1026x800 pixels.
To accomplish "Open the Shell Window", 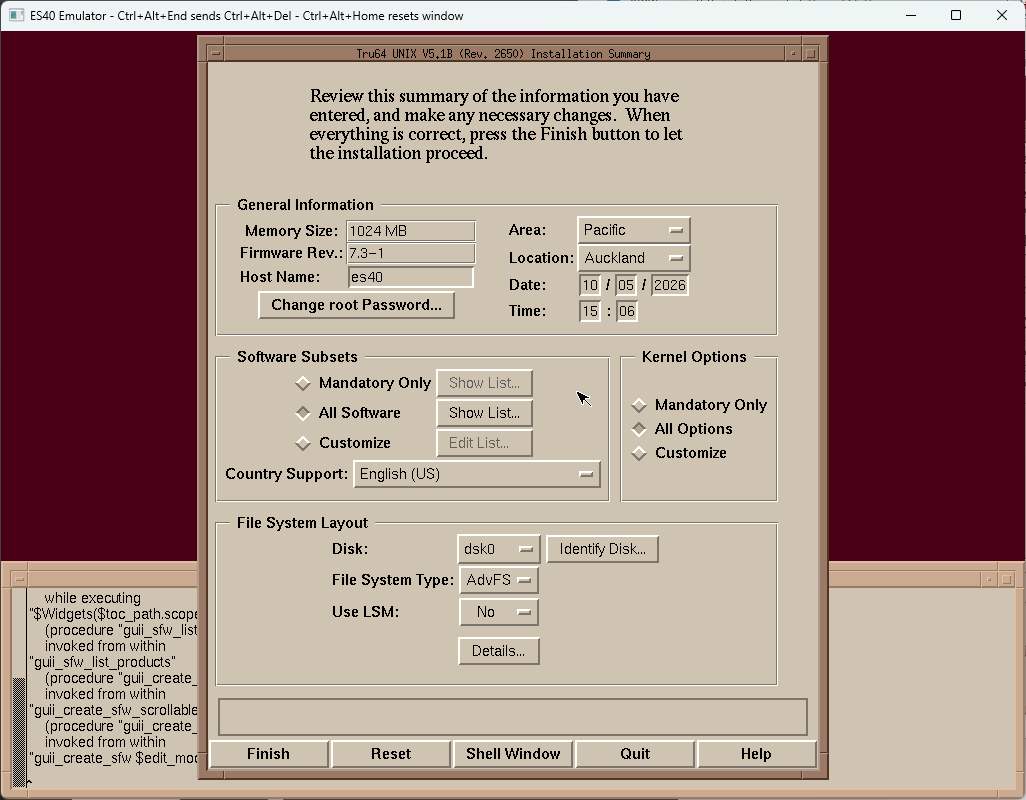I will [x=512, y=754].
